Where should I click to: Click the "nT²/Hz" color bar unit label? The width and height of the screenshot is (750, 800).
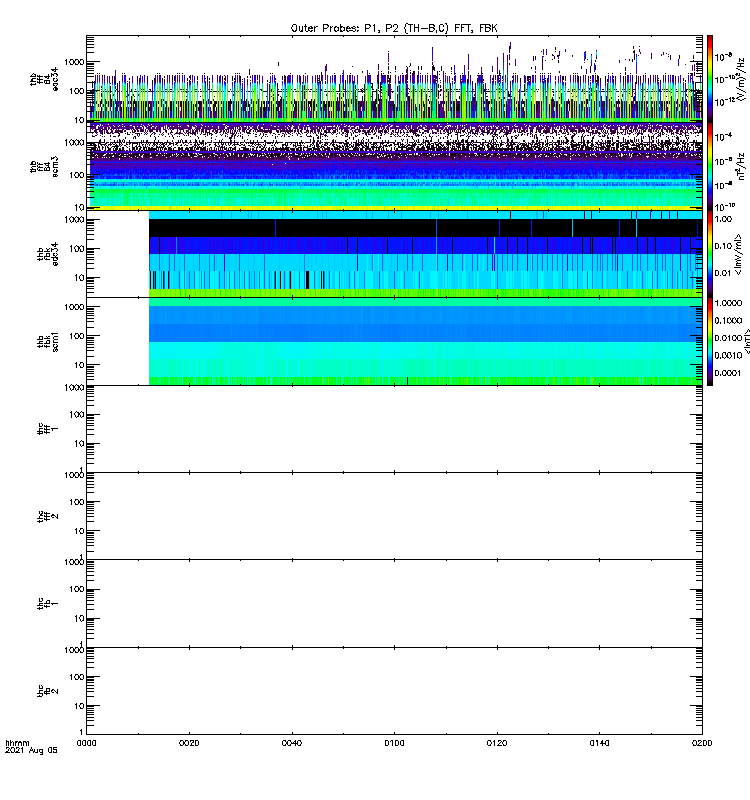[x=741, y=166]
